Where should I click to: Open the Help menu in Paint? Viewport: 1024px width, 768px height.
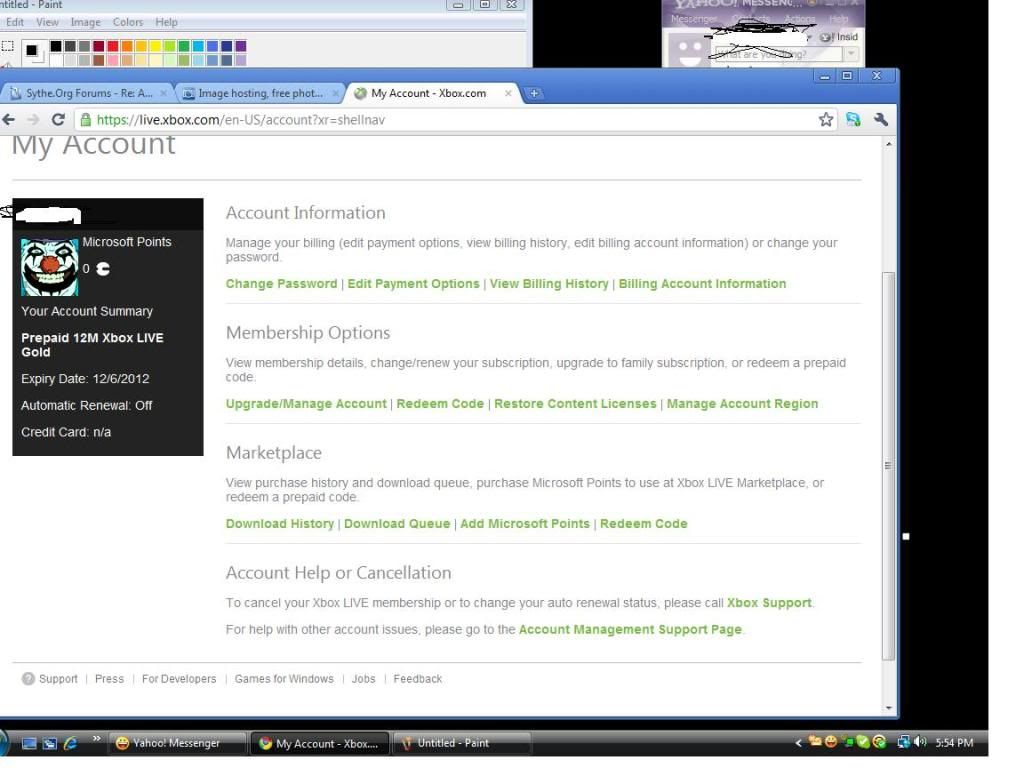point(166,22)
